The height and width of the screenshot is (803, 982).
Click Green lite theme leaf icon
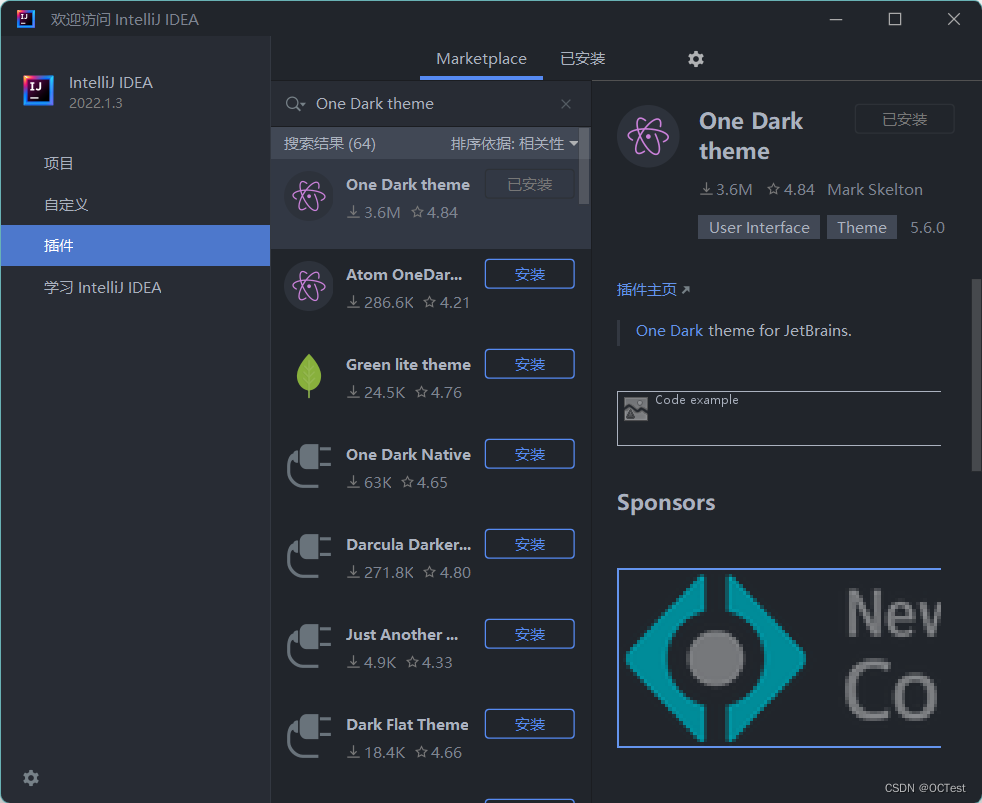click(x=309, y=376)
